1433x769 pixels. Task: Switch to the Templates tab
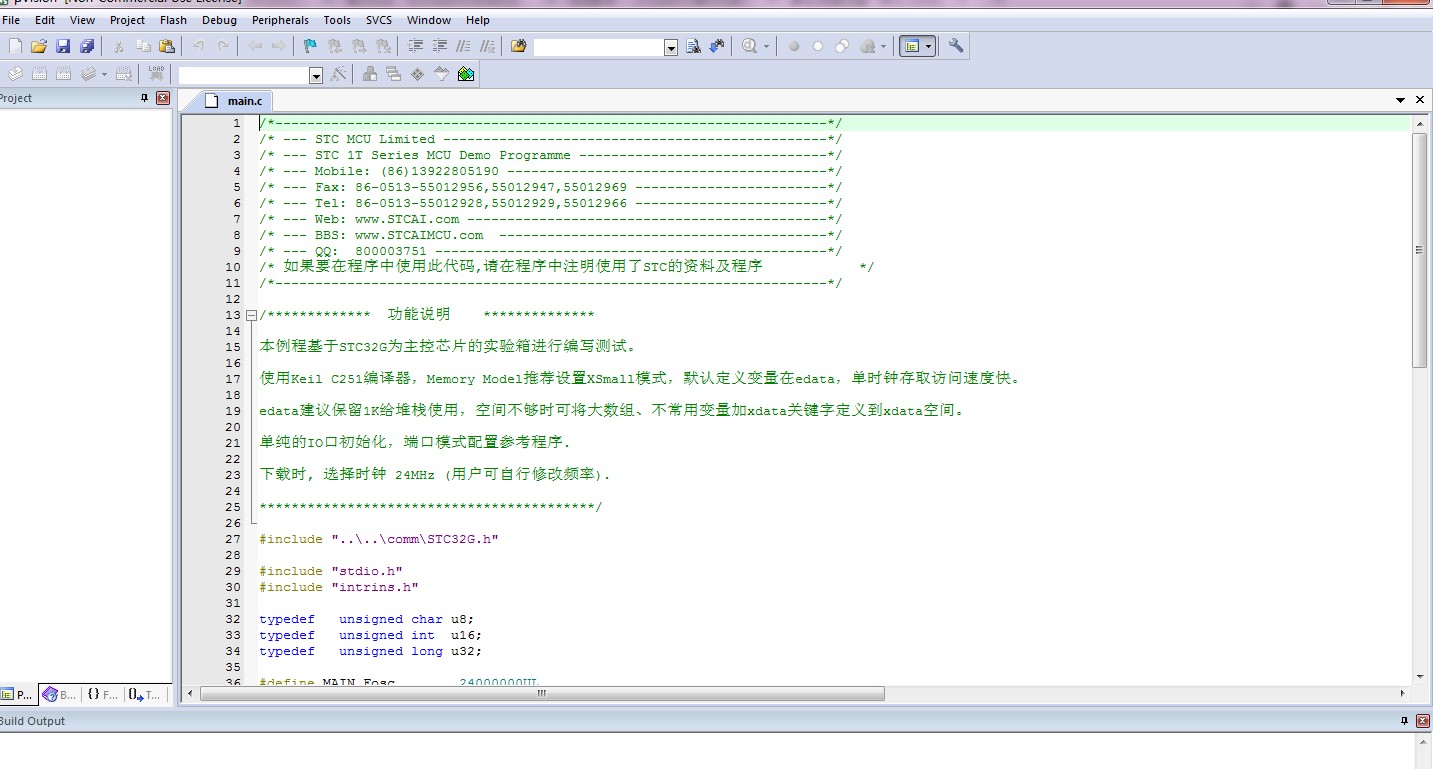coord(146,694)
